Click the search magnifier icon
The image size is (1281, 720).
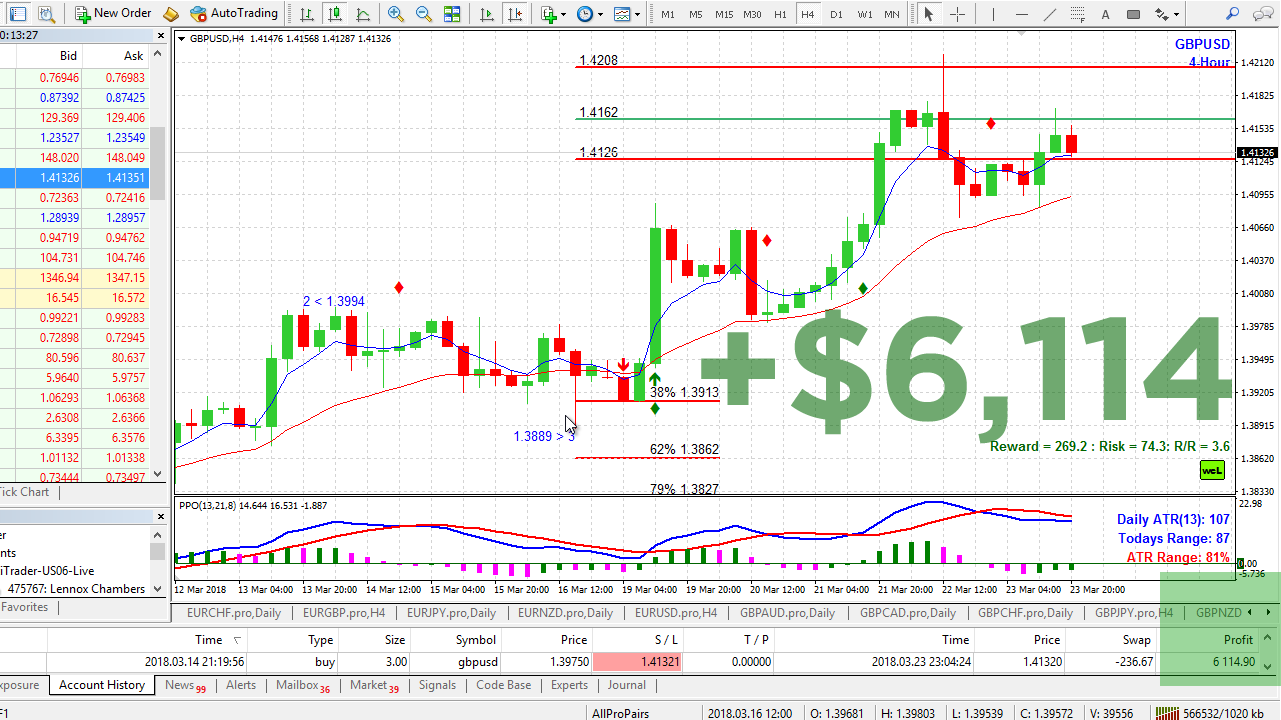coord(1233,14)
